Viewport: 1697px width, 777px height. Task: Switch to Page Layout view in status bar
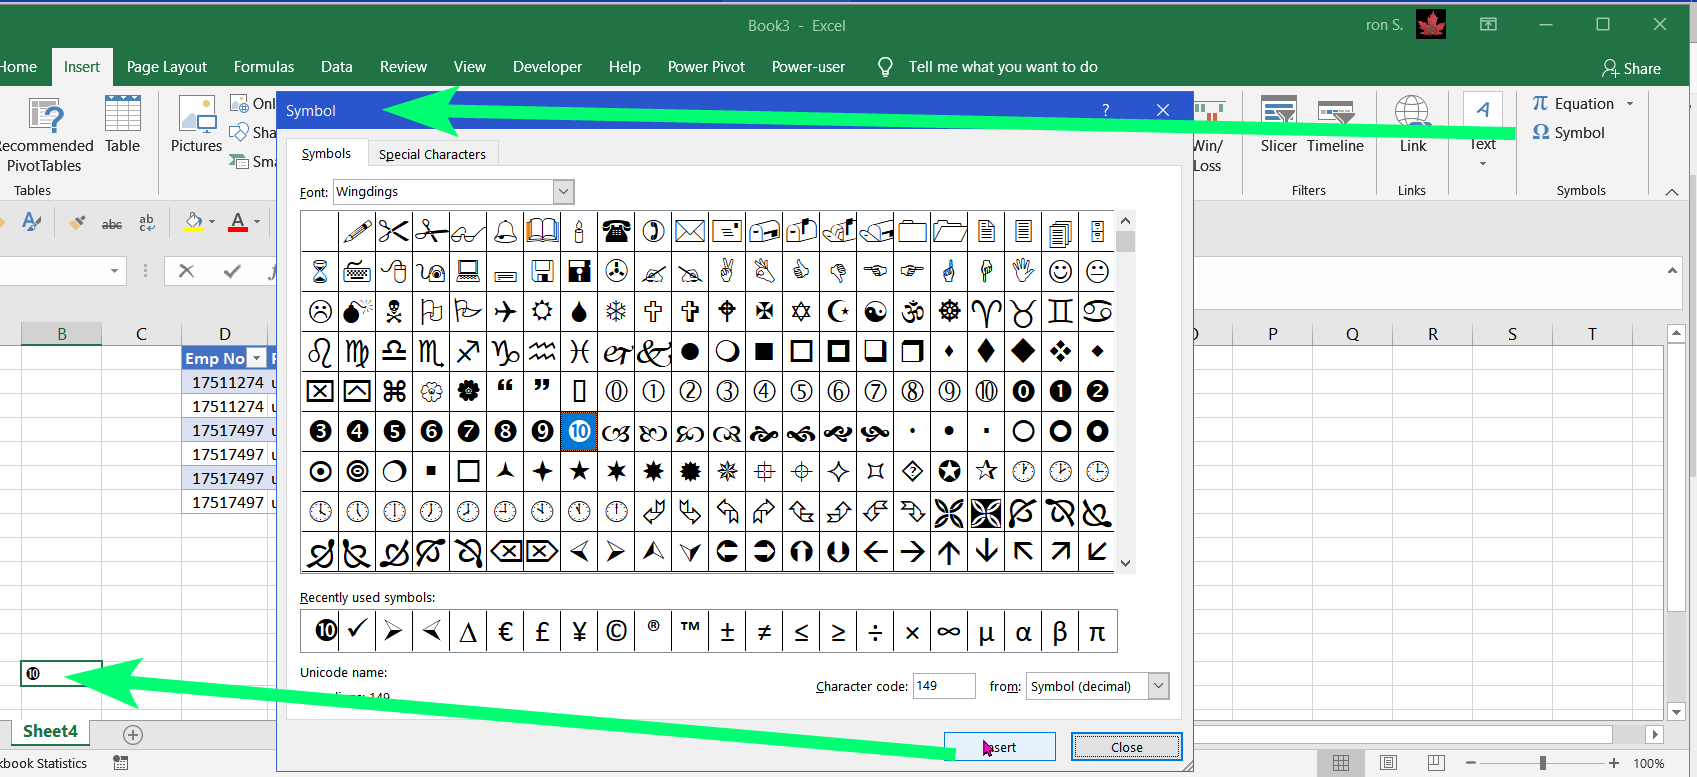1388,763
